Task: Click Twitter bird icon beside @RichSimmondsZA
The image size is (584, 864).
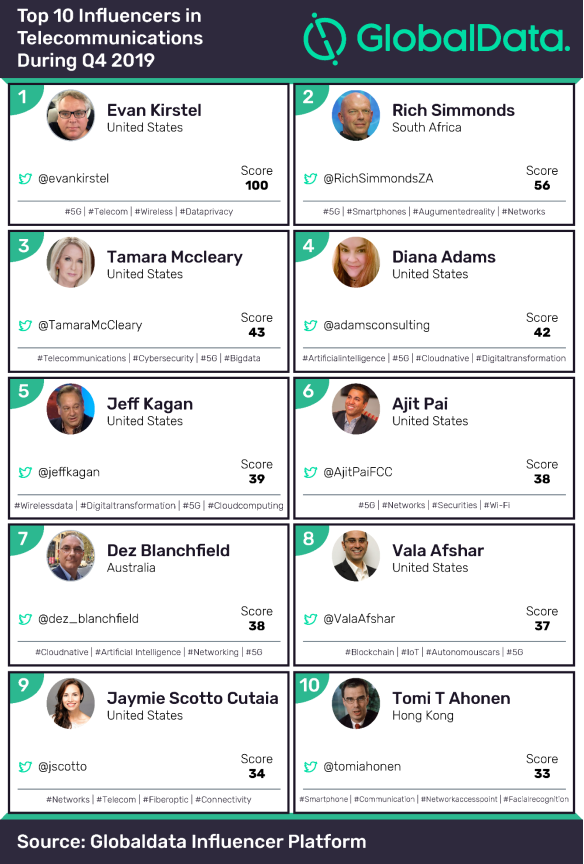Action: pyautogui.click(x=311, y=179)
